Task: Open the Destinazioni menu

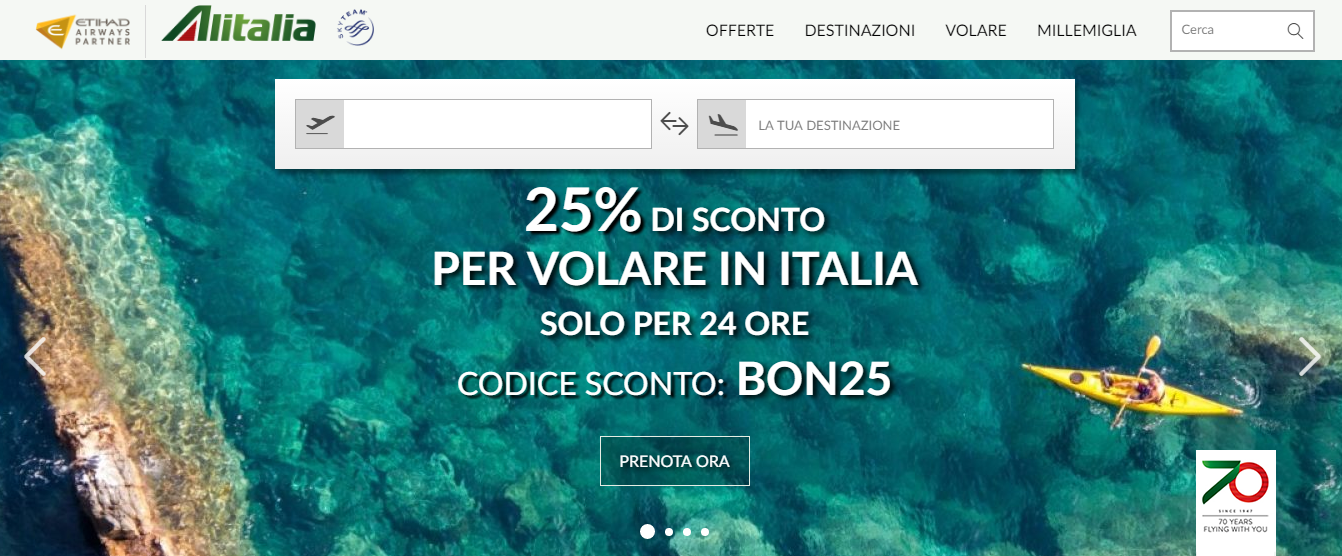Action: click(x=860, y=31)
